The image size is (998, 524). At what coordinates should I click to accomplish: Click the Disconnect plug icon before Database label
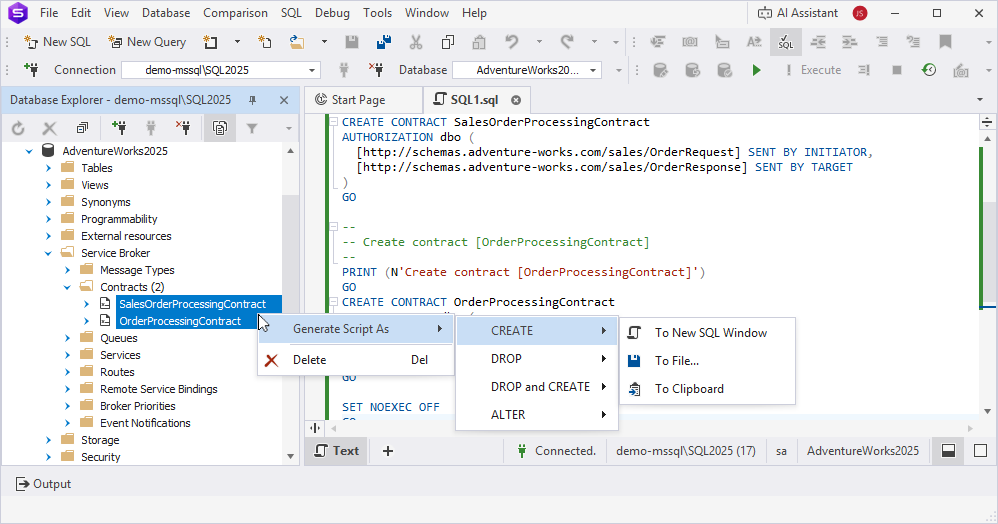point(376,69)
